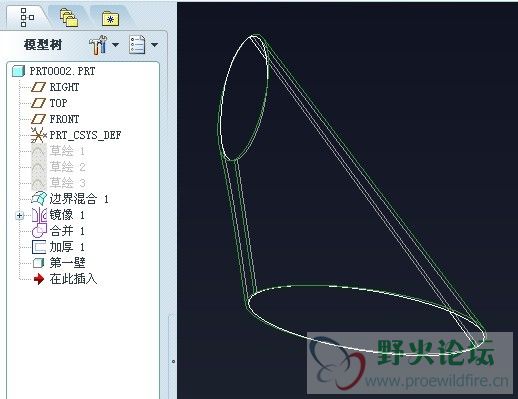The image size is (518, 399).
Task: Select the 边界混合 1 feature label
Action: click(x=79, y=199)
